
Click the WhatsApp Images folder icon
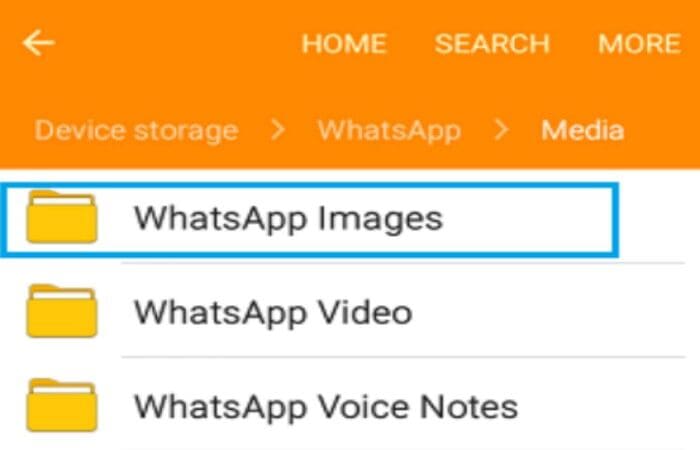pos(62,217)
